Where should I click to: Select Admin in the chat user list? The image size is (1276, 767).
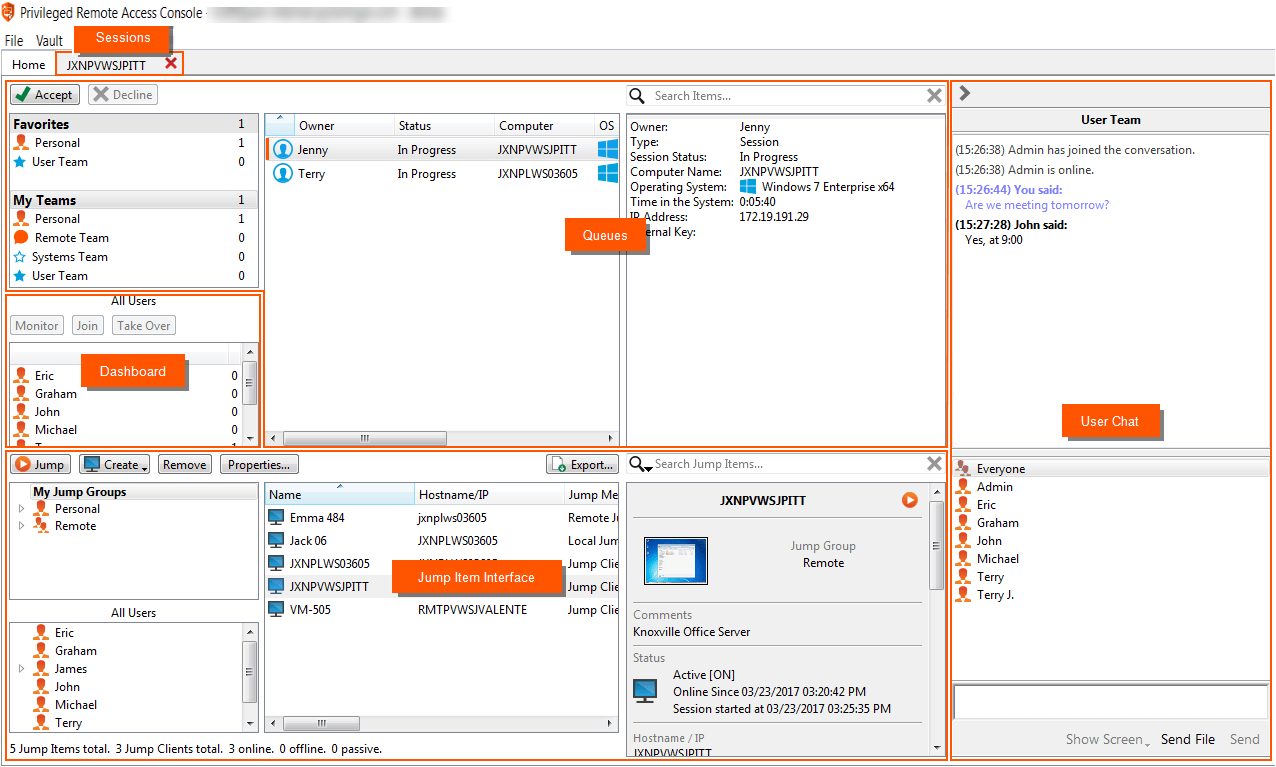[1110, 487]
